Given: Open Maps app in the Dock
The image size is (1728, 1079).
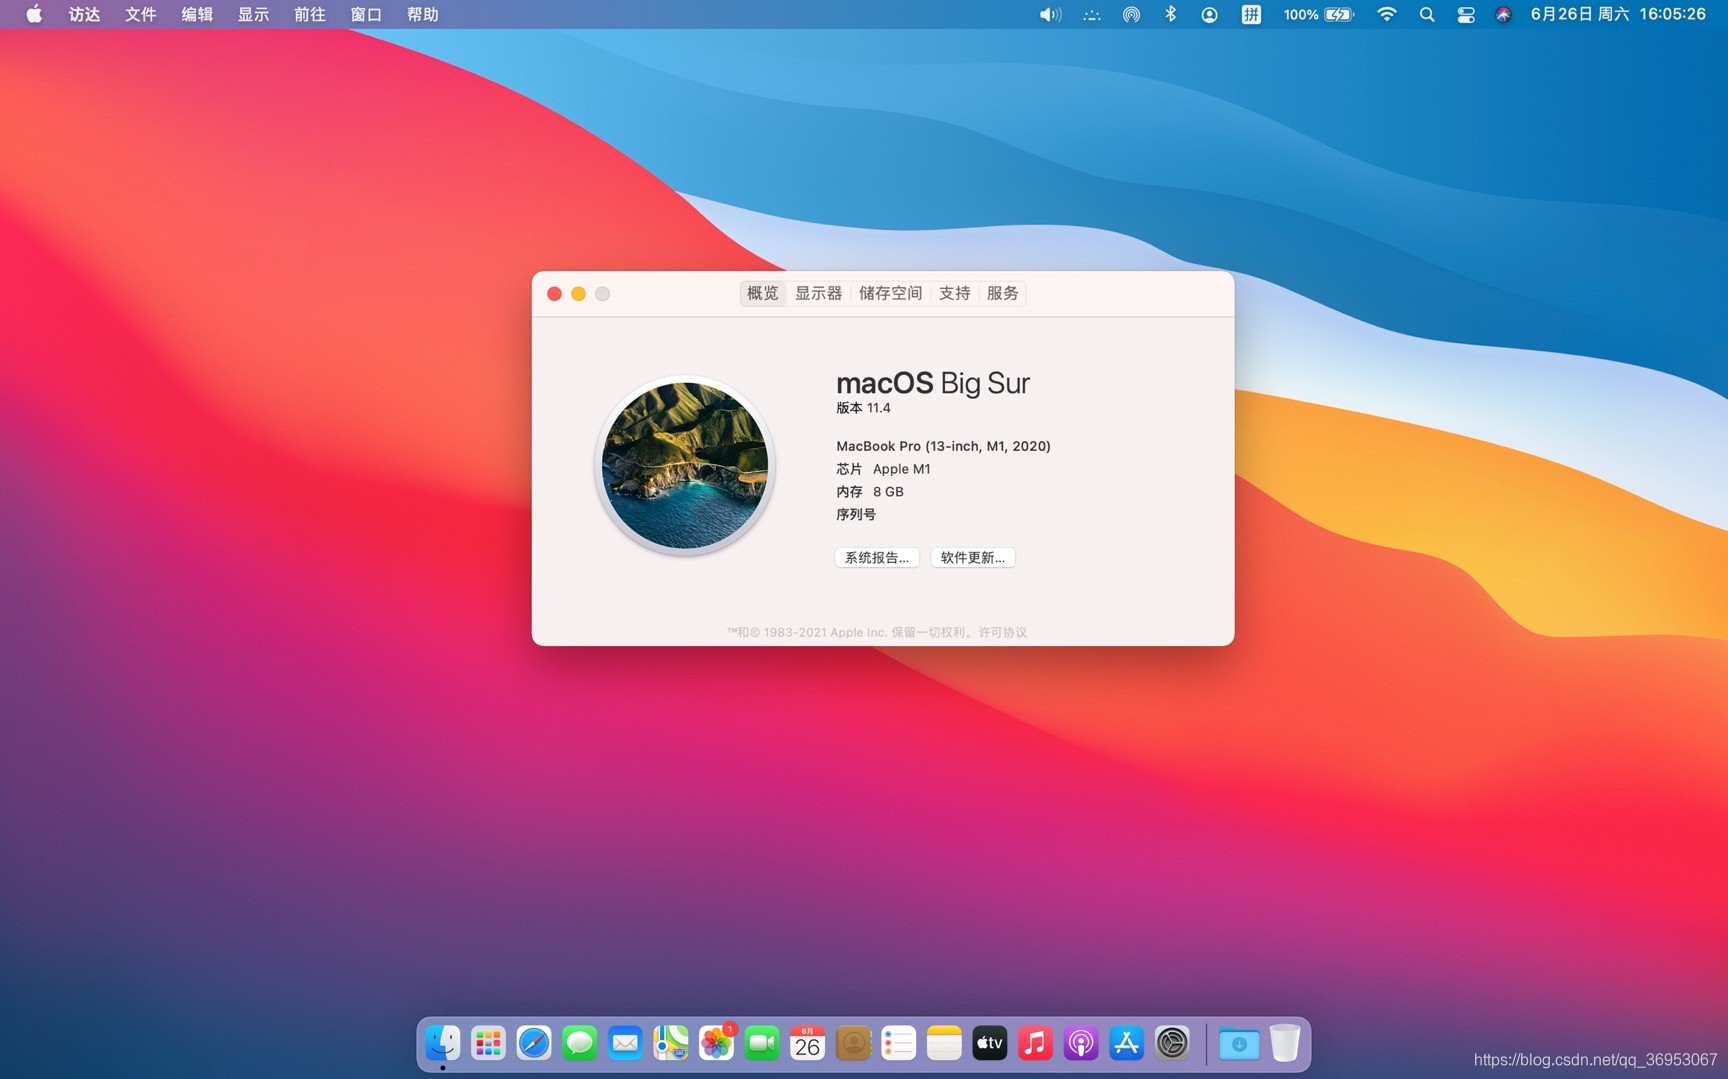Looking at the screenshot, I should [x=671, y=1043].
